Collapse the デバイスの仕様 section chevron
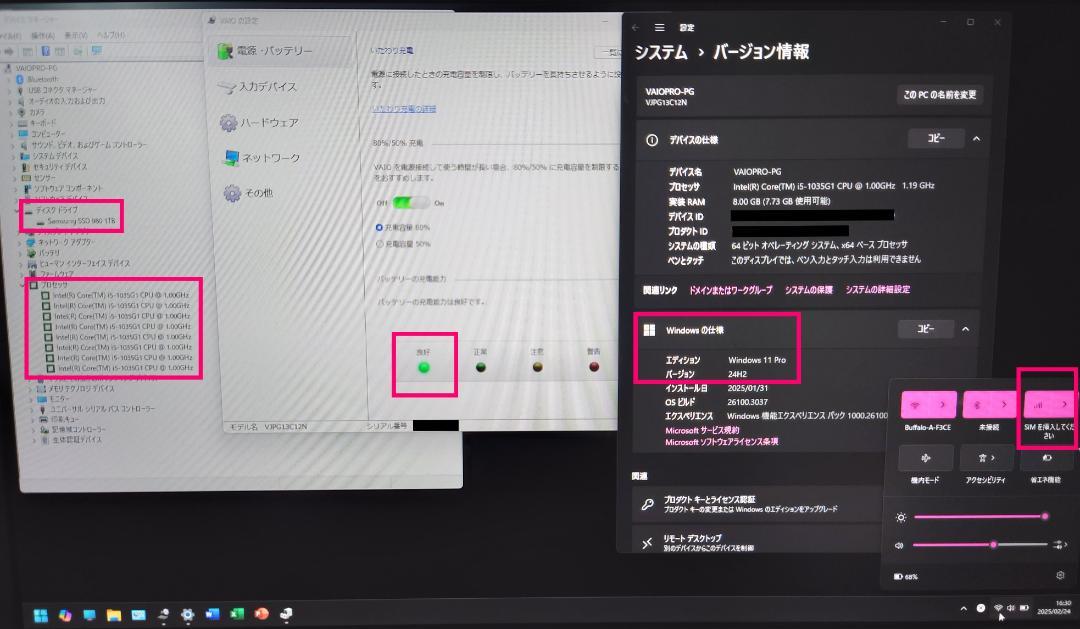Image resolution: width=1080 pixels, height=629 pixels. [x=976, y=139]
